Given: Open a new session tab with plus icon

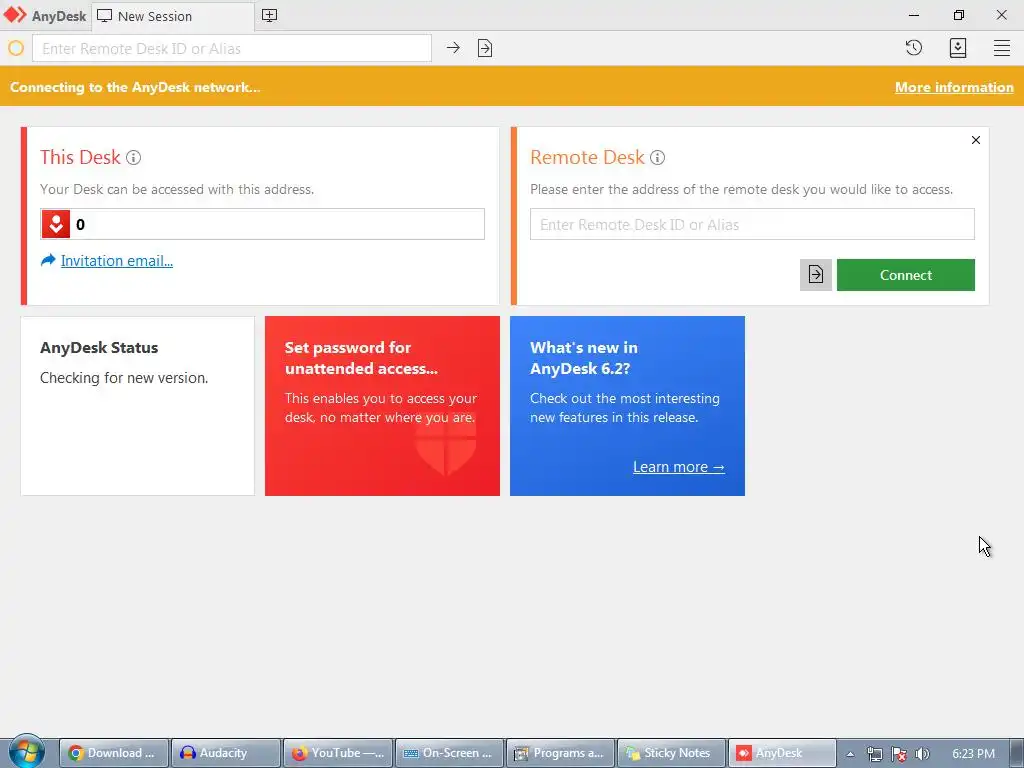Looking at the screenshot, I should pos(269,15).
